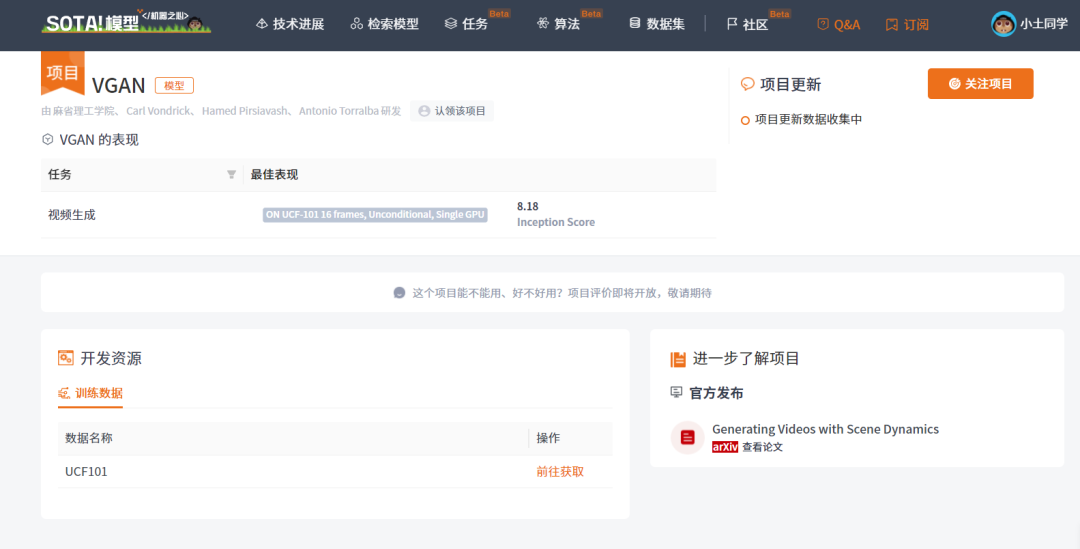Click the 查看论文 link
1080x549 pixels.
coord(762,447)
